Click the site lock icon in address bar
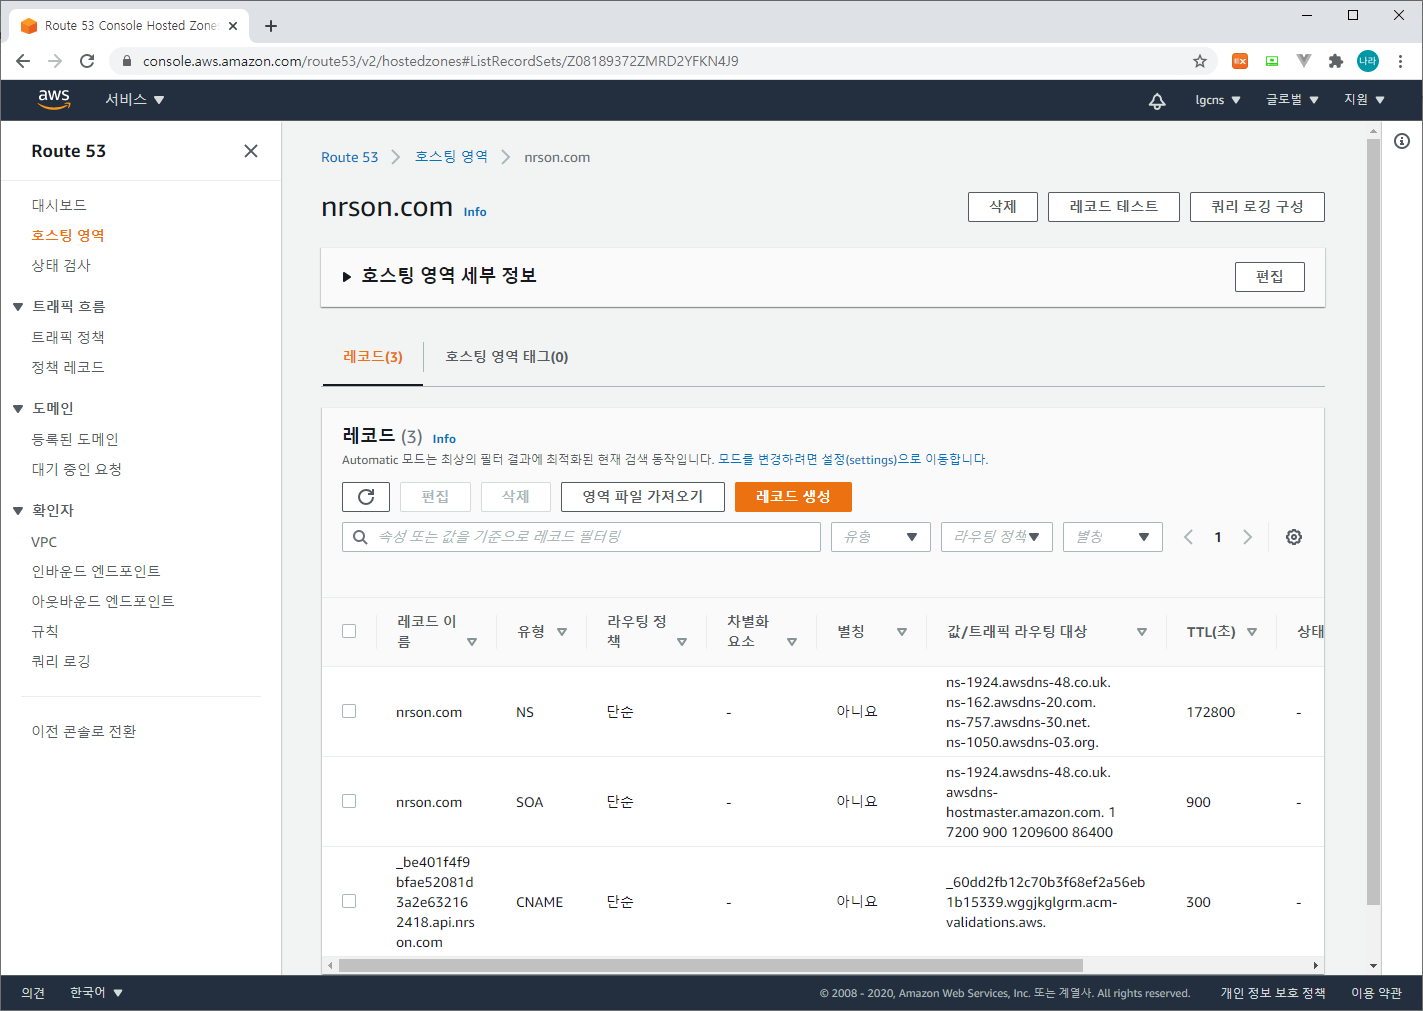This screenshot has height=1011, width=1423. point(126,61)
